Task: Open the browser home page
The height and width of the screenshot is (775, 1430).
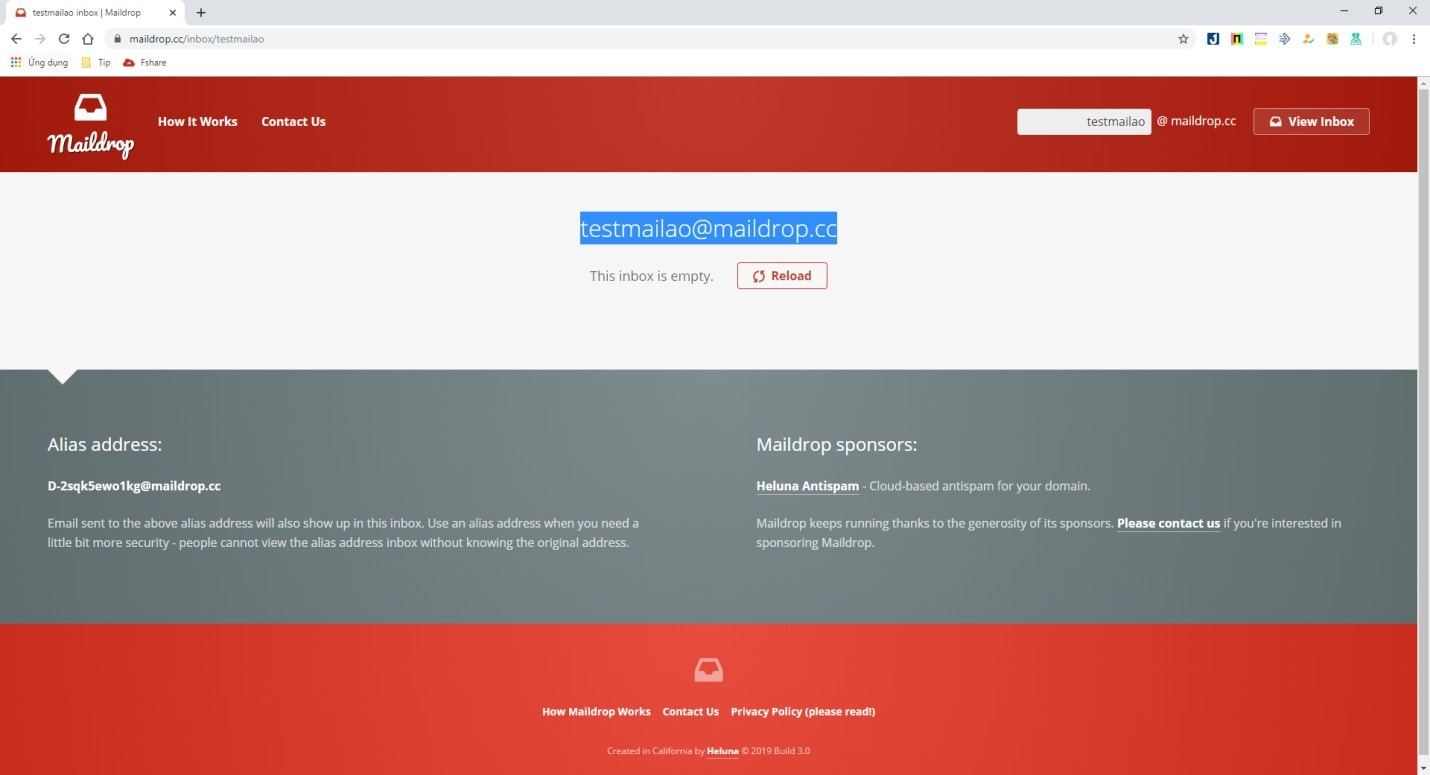Action: [88, 39]
